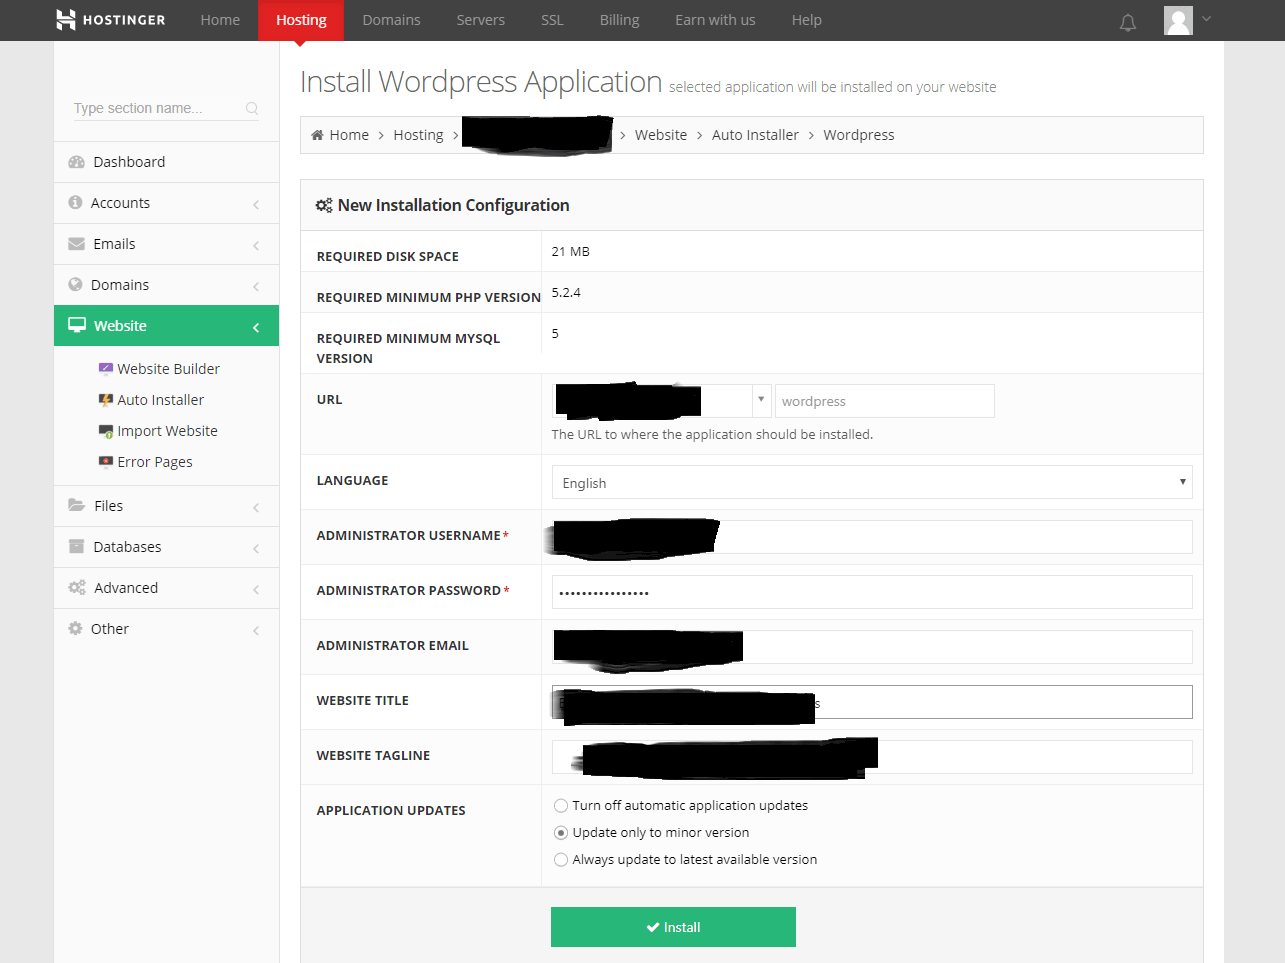Click the Error Pages icon
This screenshot has width=1285, height=963.
click(106, 462)
